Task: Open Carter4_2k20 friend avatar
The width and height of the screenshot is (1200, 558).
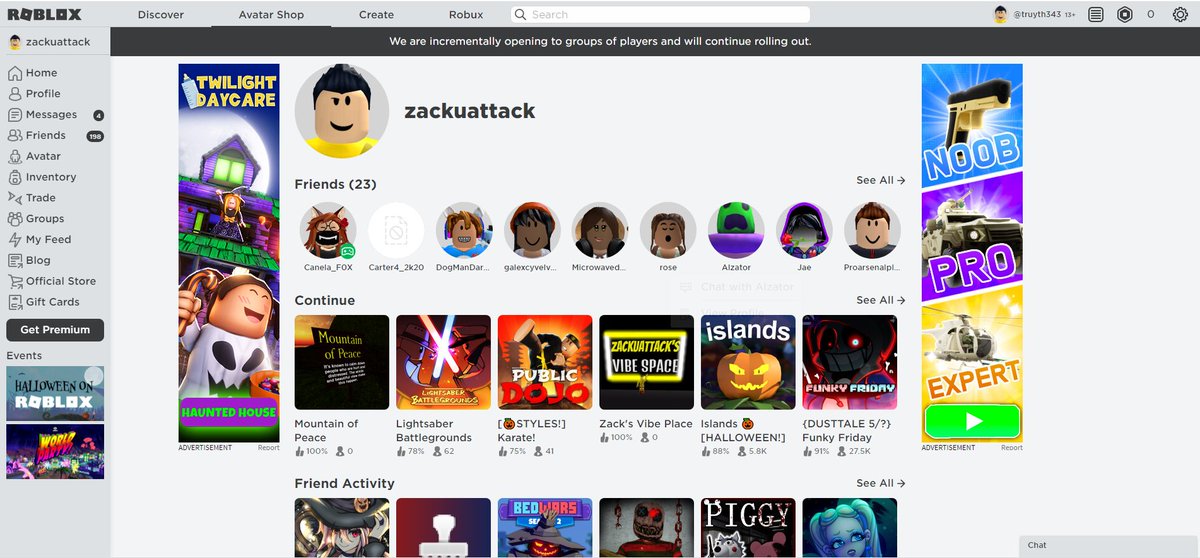Action: [x=396, y=231]
